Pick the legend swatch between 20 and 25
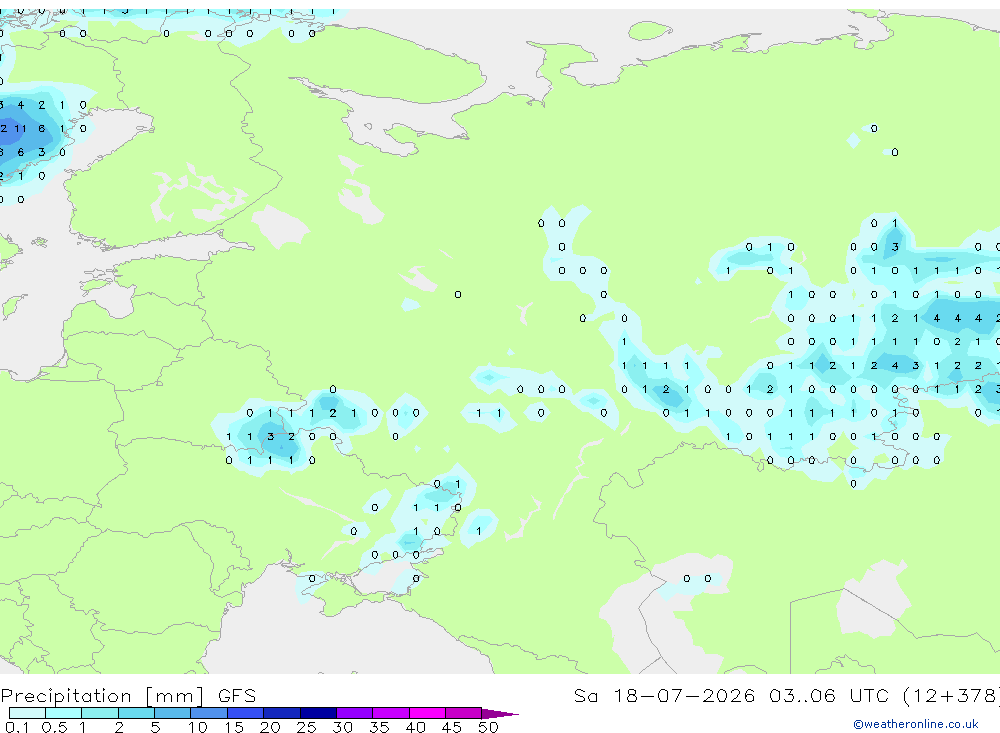 pyautogui.click(x=281, y=713)
